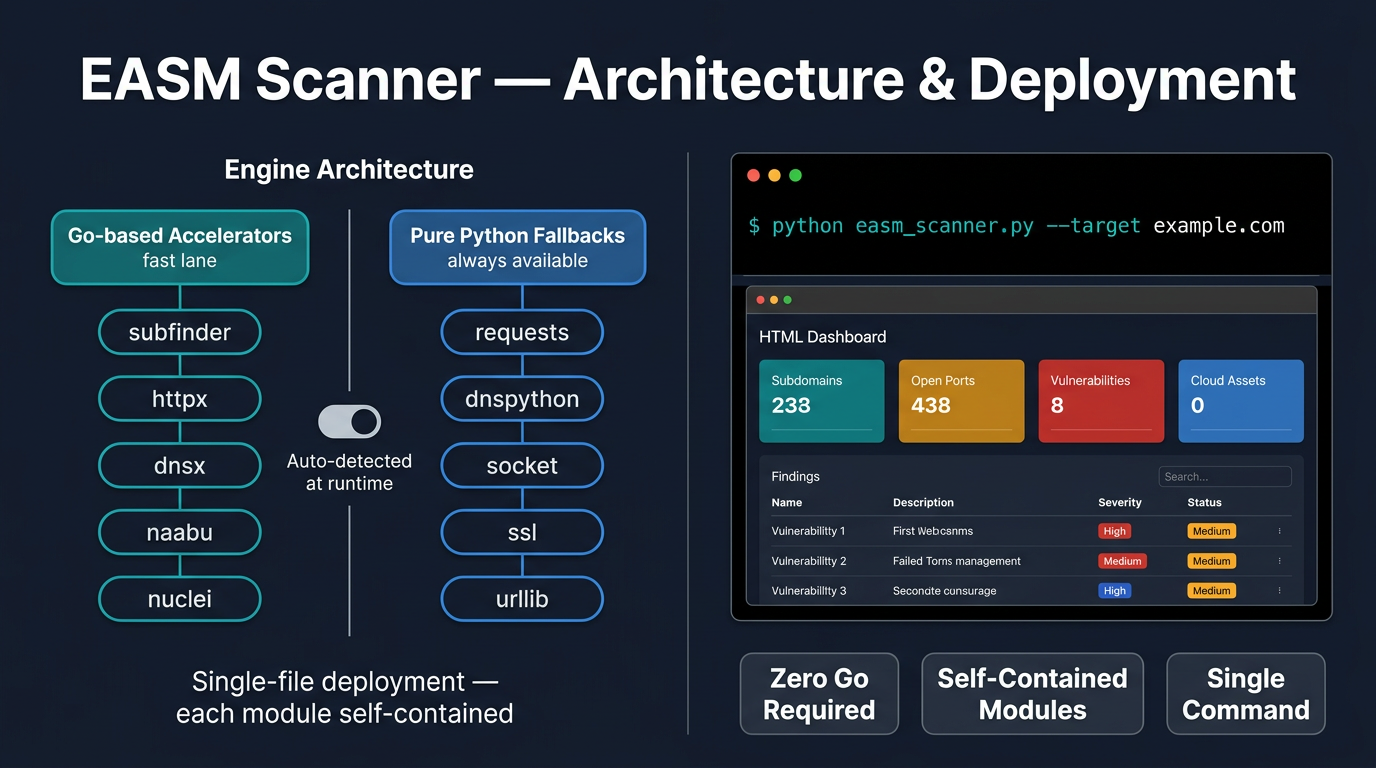Click the Zero Go Required badge

(819, 694)
